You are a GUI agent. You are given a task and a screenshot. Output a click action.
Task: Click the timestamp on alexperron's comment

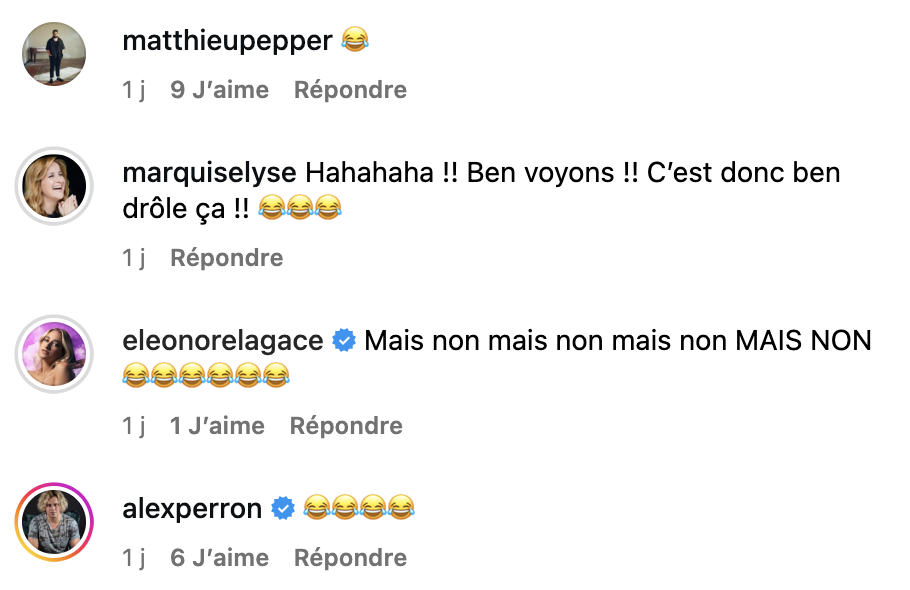coord(134,558)
